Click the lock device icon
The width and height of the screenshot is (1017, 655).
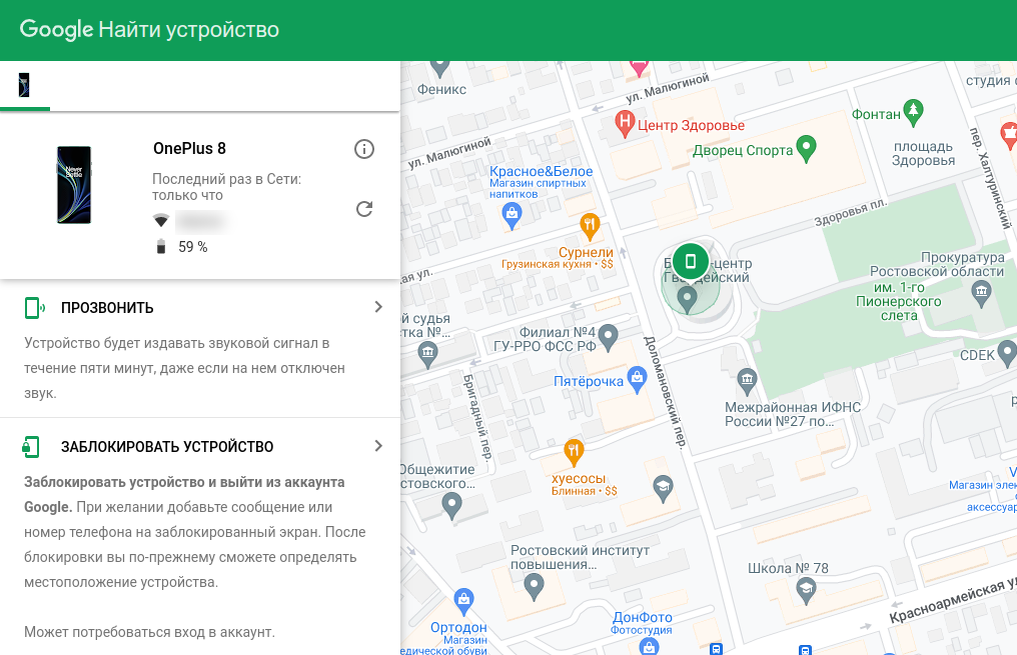coord(31,447)
